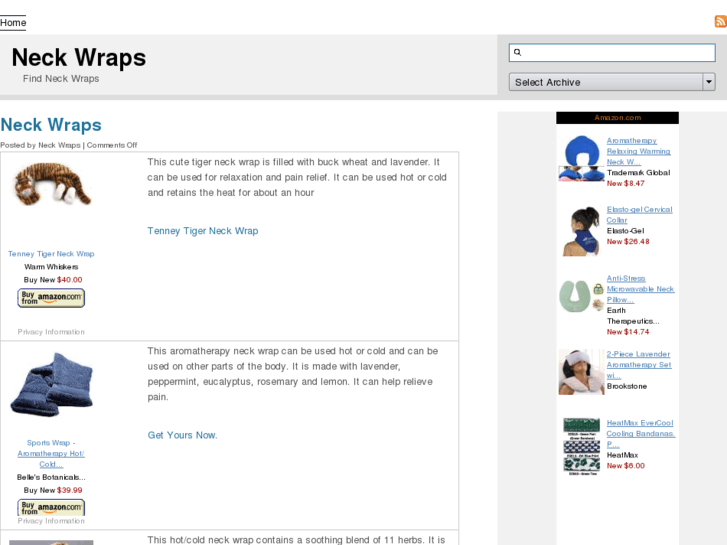Click the New $6.00 price text
This screenshot has width=727, height=545.
[625, 466]
